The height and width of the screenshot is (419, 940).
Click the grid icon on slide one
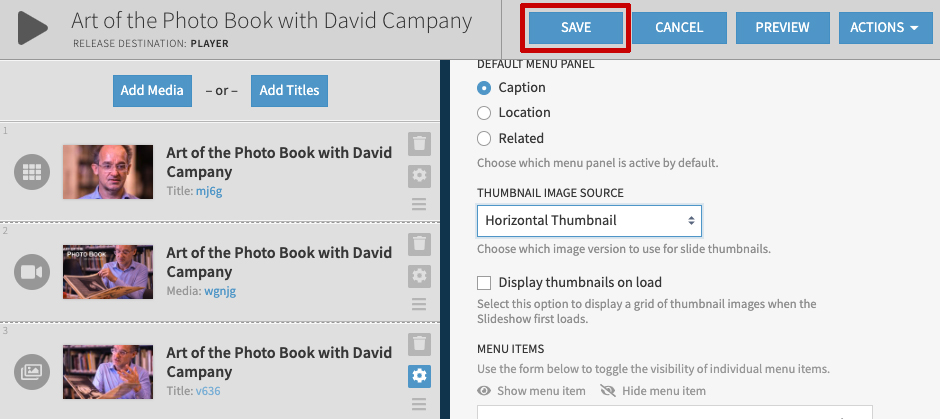(32, 172)
